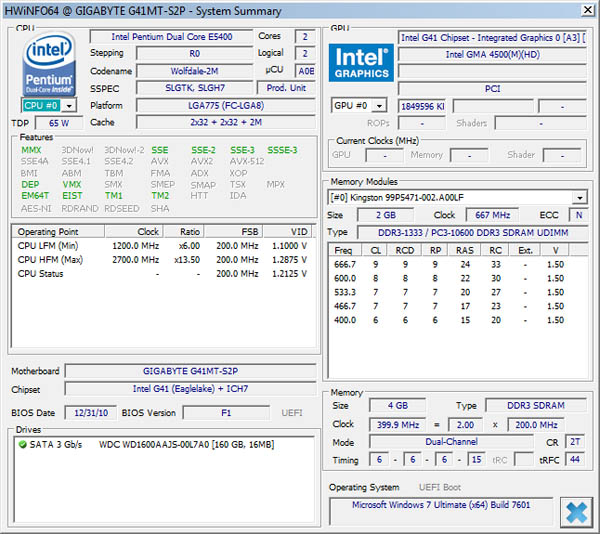This screenshot has height=534, width=600.
Task: Click the Memory Clock 399.9 MHz field
Action: click(x=398, y=425)
